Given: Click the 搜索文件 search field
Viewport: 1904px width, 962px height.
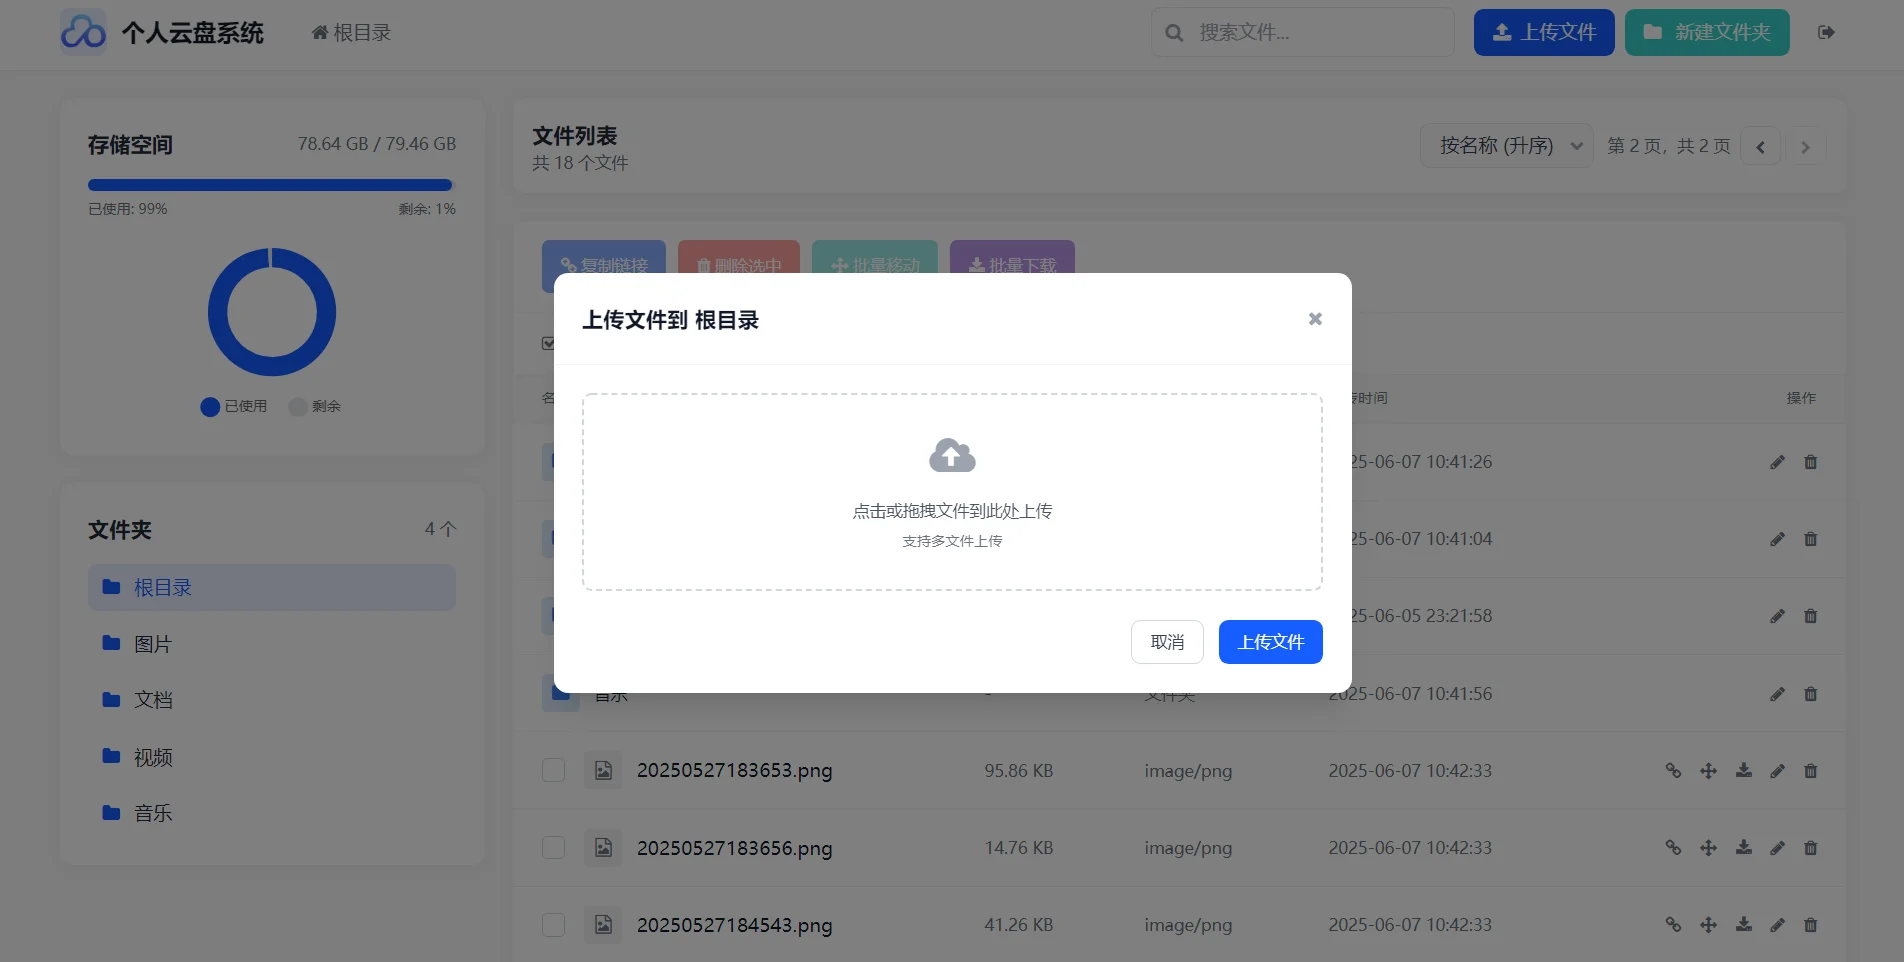Looking at the screenshot, I should tap(1302, 32).
